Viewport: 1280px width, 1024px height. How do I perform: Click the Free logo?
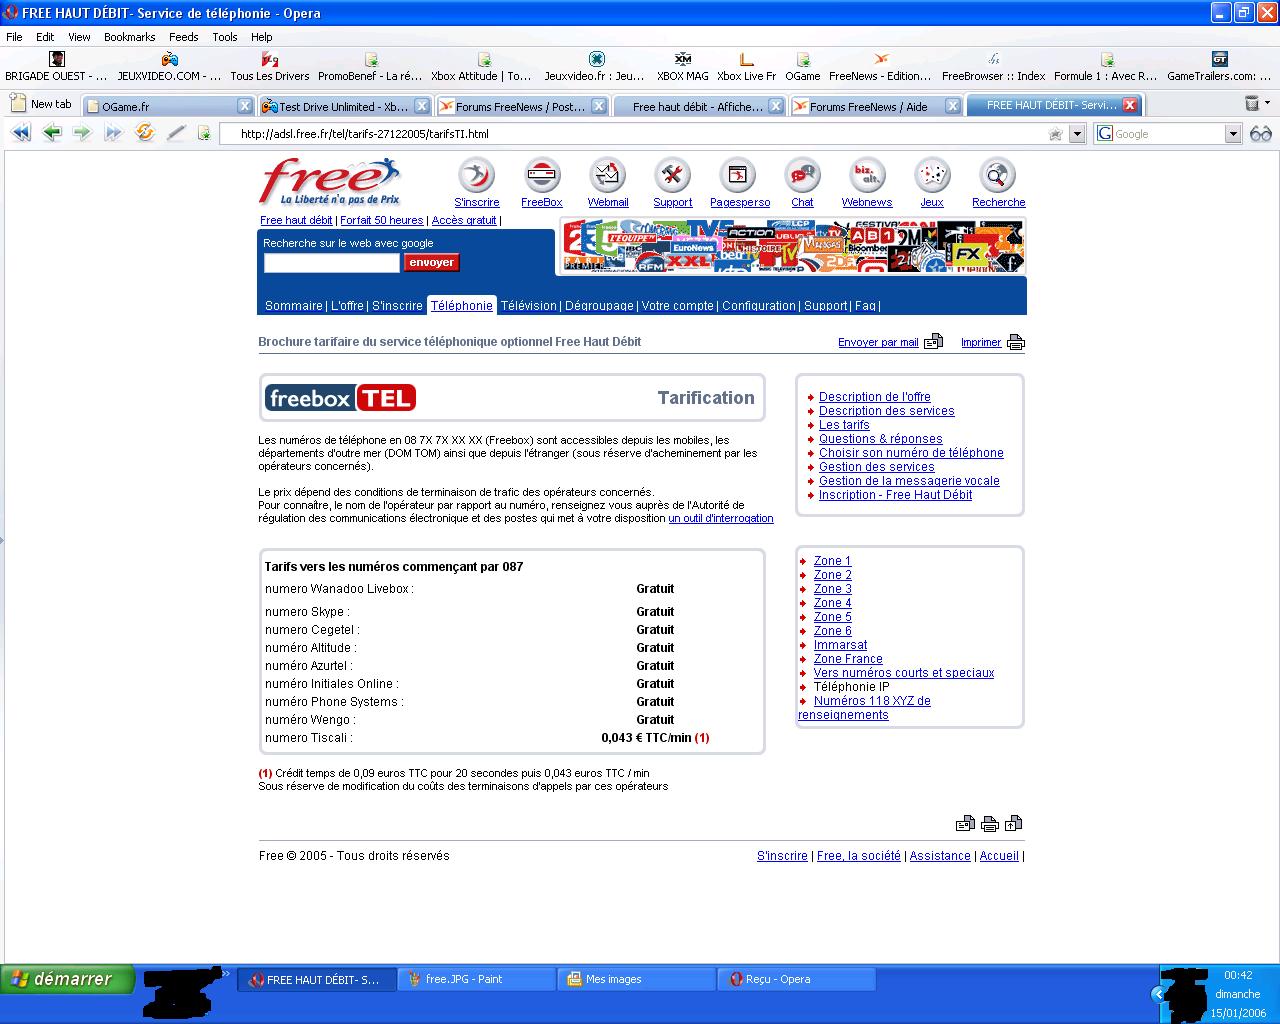[x=329, y=183]
